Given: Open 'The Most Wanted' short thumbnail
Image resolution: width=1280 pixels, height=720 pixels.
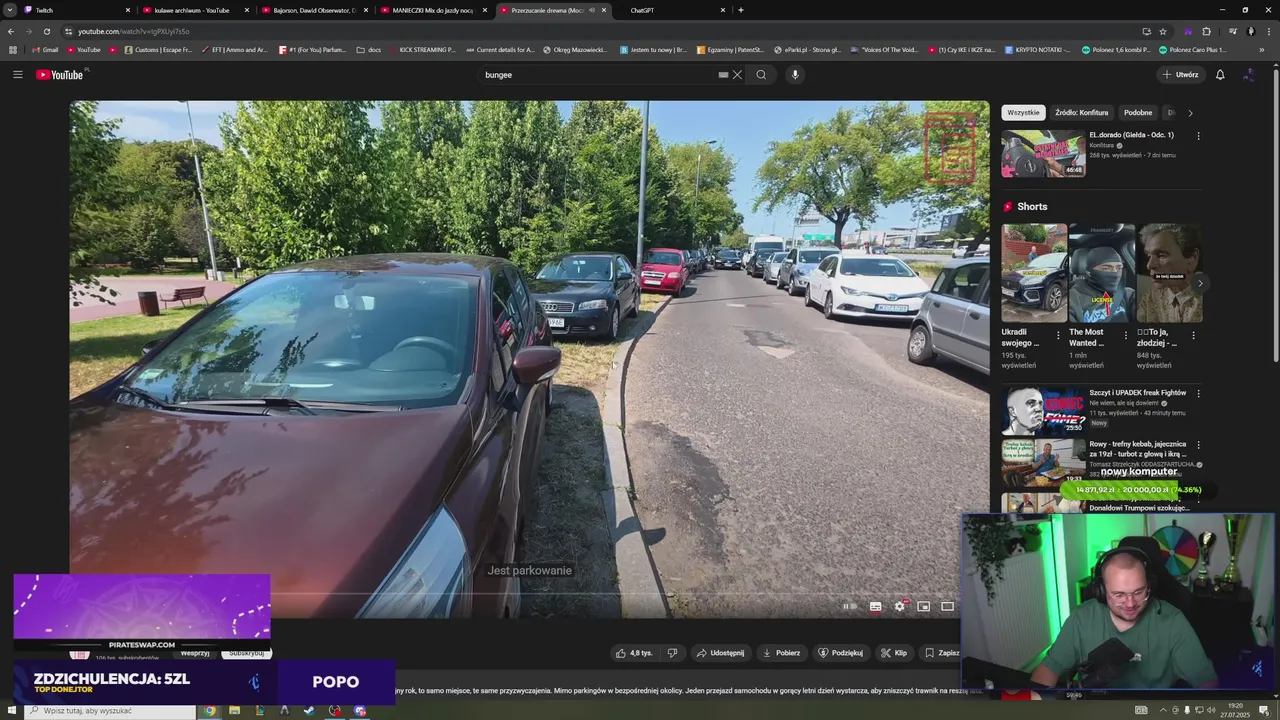Looking at the screenshot, I should tap(1101, 273).
